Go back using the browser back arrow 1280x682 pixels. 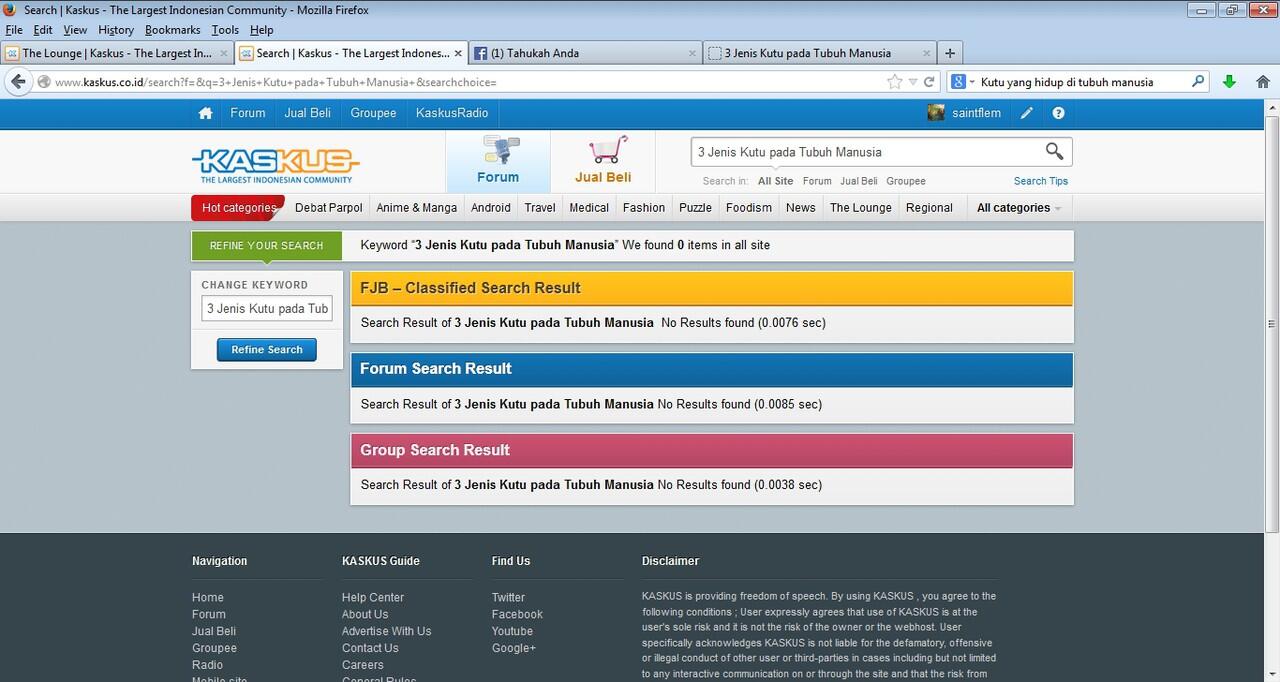(x=18, y=82)
